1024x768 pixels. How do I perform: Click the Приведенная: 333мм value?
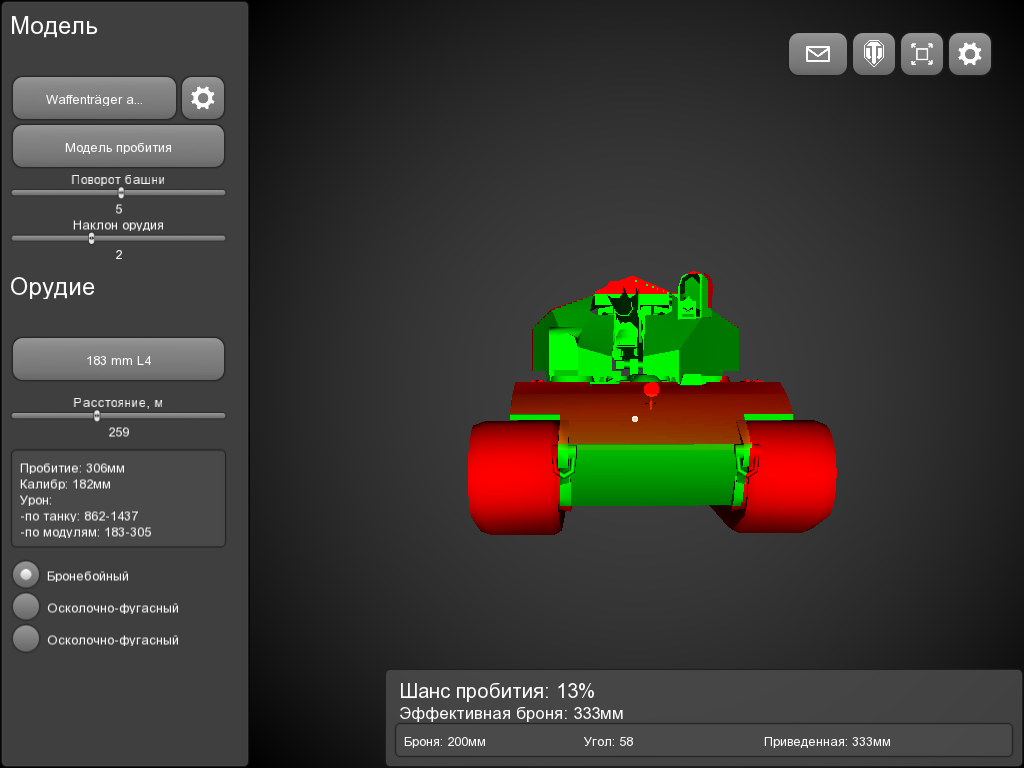[827, 742]
